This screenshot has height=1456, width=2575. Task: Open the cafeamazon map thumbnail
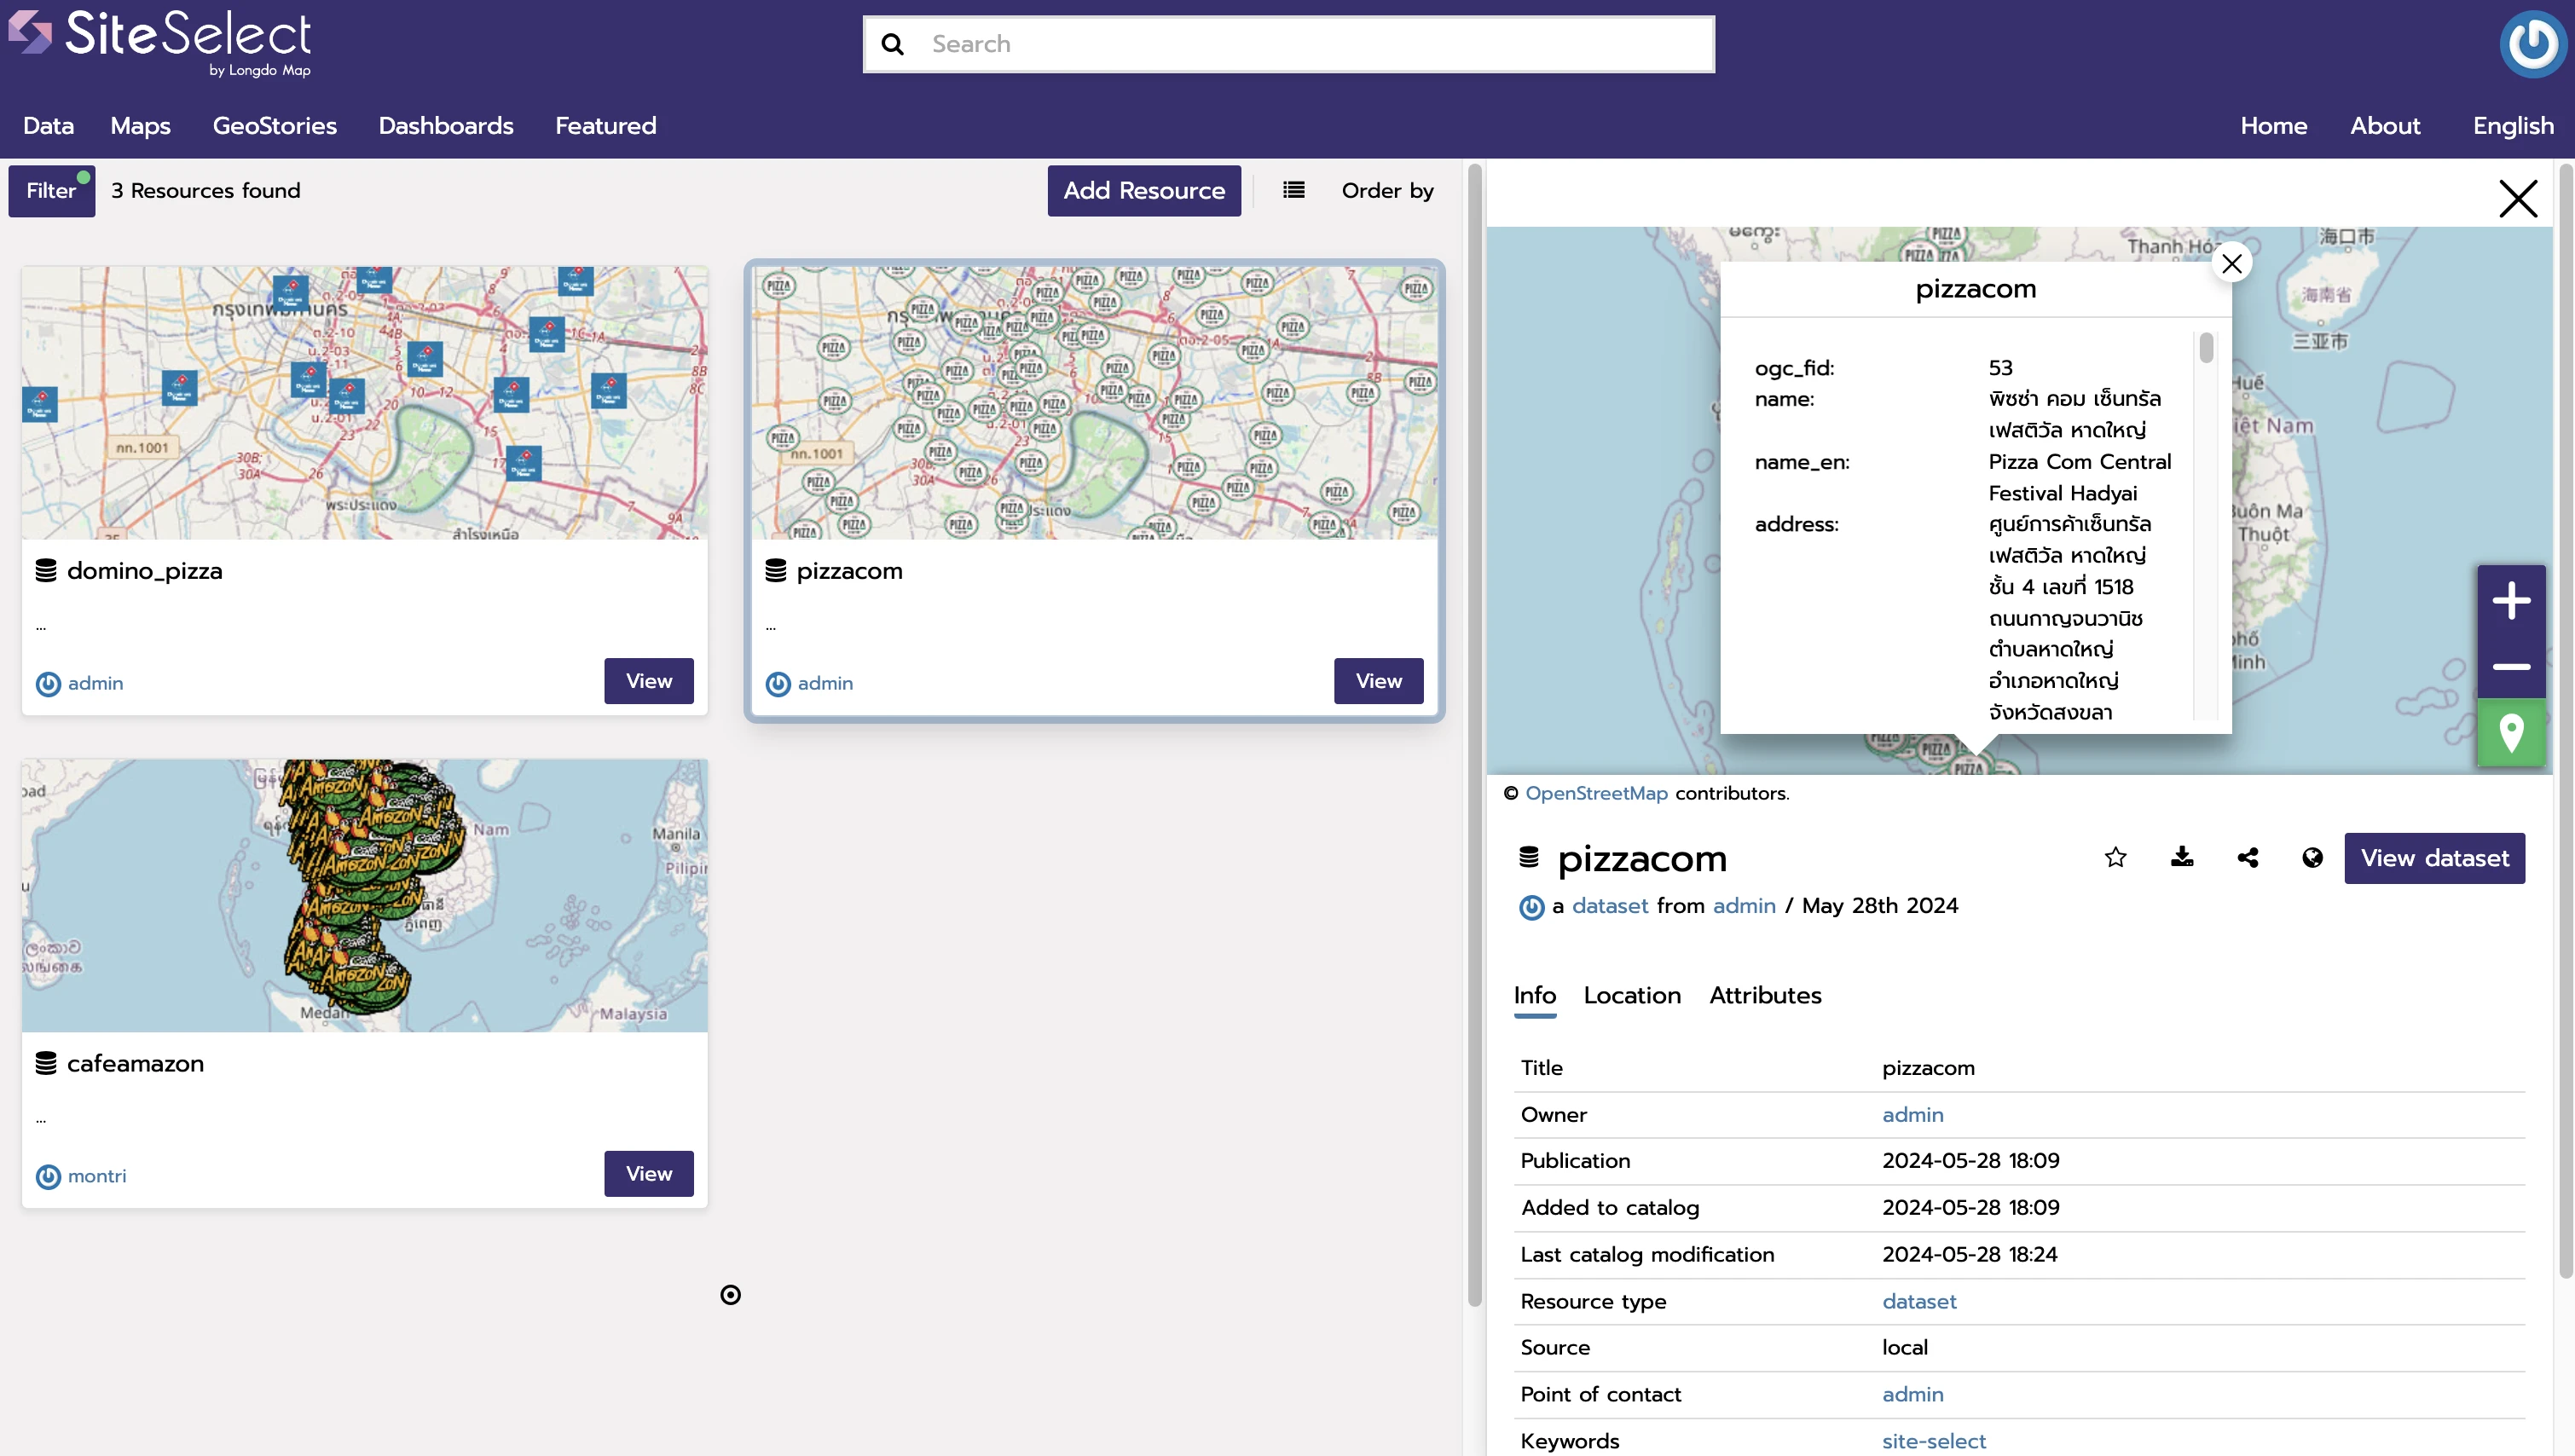click(365, 895)
